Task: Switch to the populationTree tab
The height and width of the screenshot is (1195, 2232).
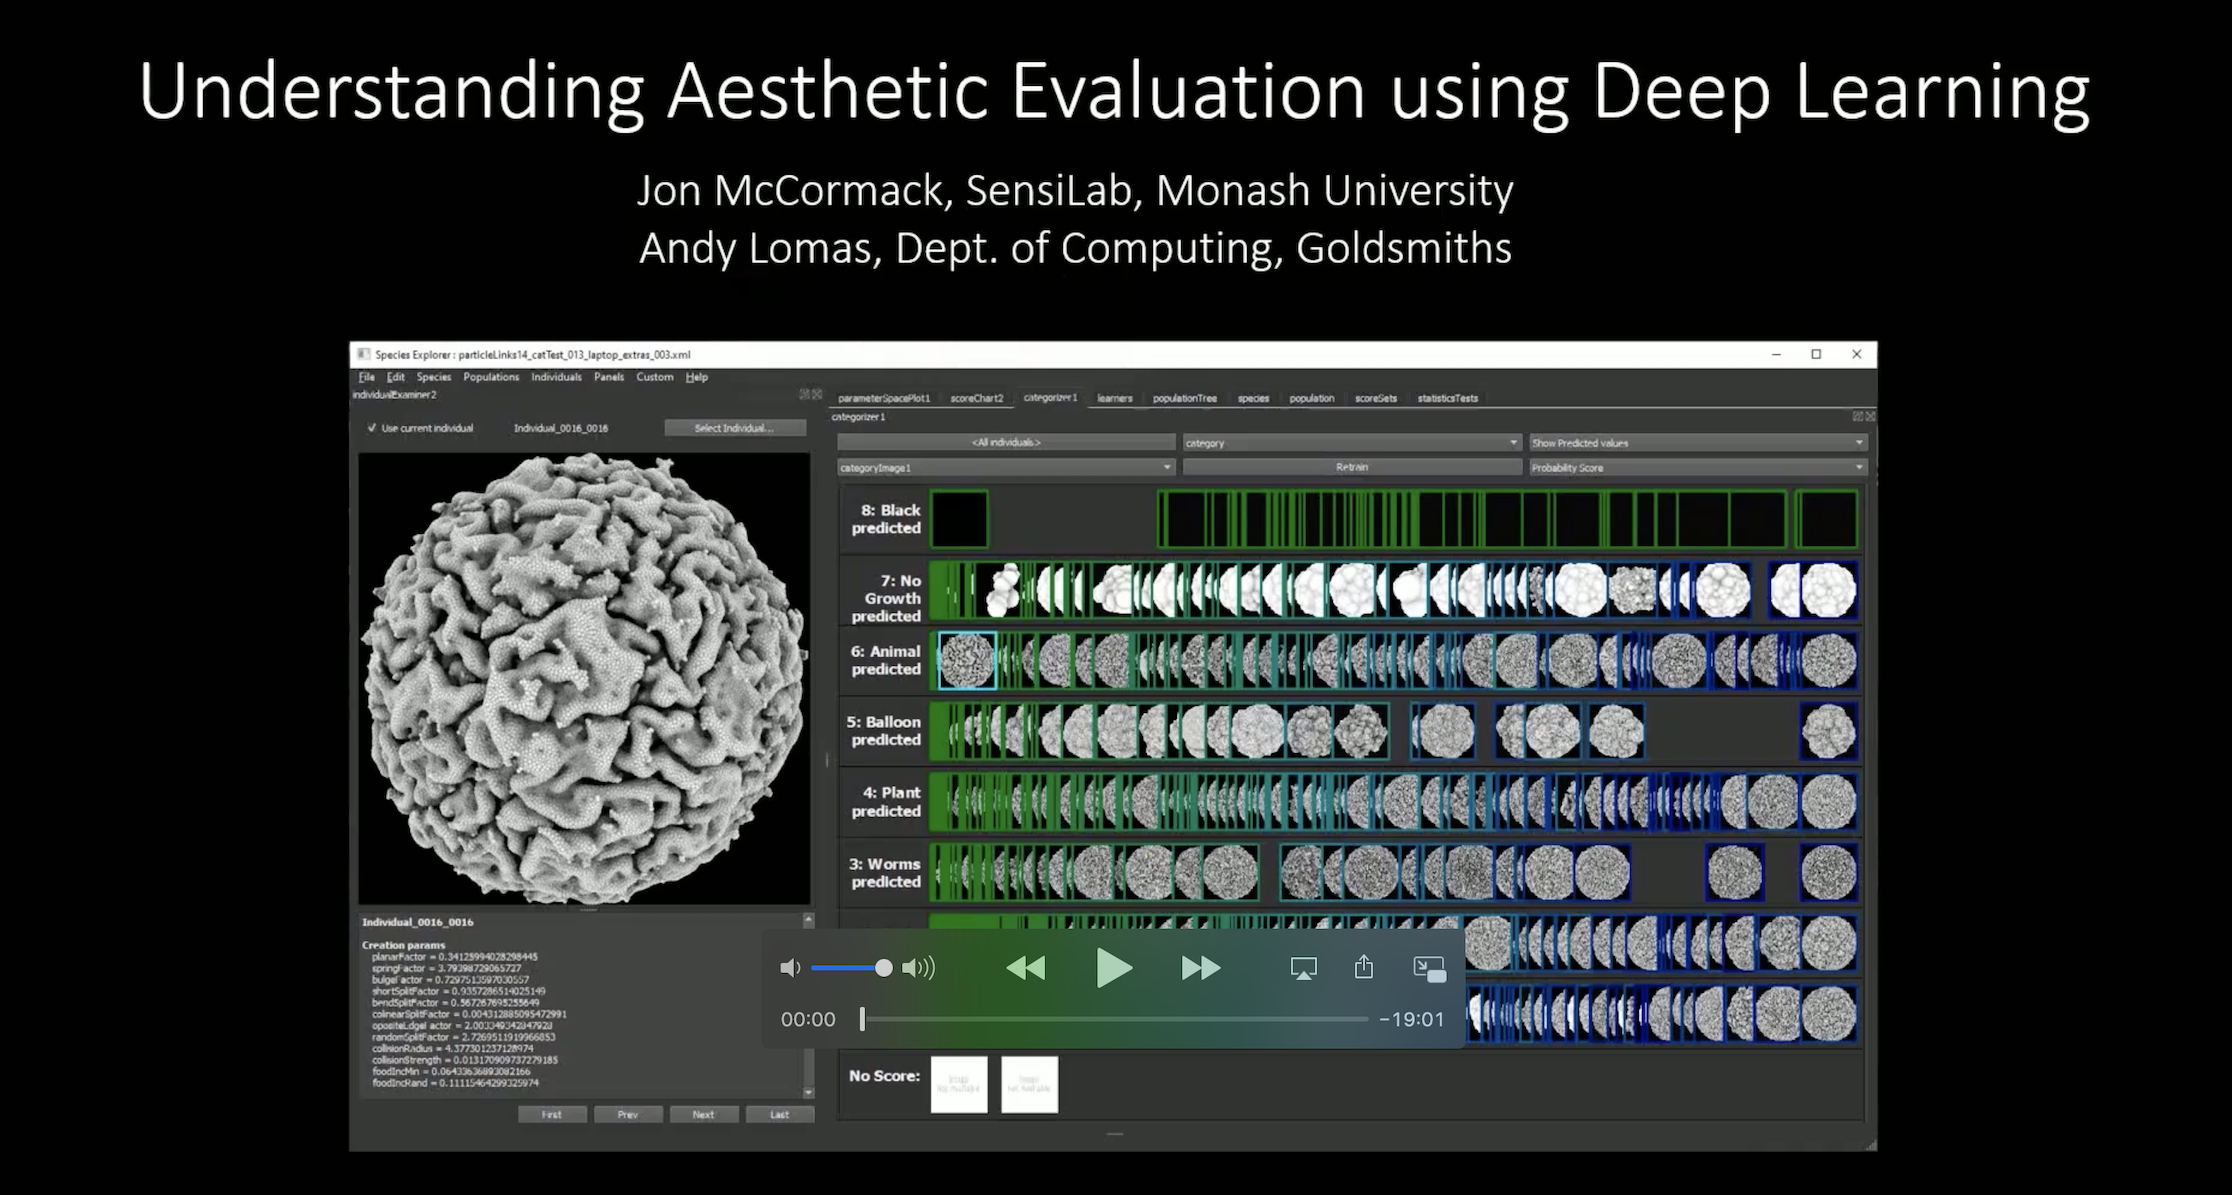Action: coord(1184,398)
